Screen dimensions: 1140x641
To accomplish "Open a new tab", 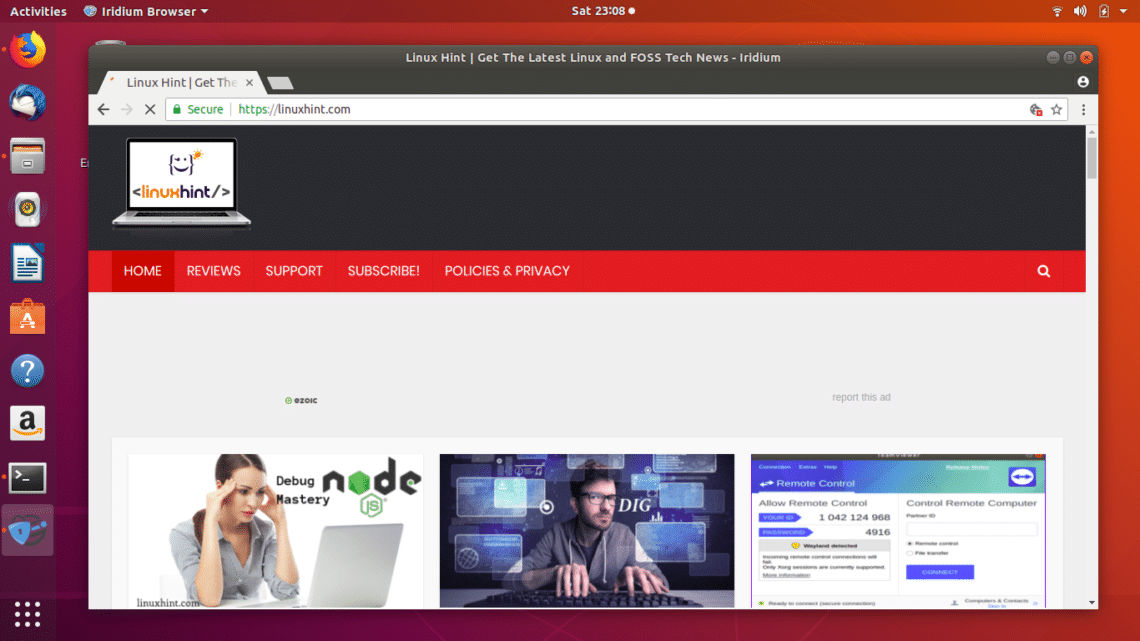I will [x=281, y=83].
